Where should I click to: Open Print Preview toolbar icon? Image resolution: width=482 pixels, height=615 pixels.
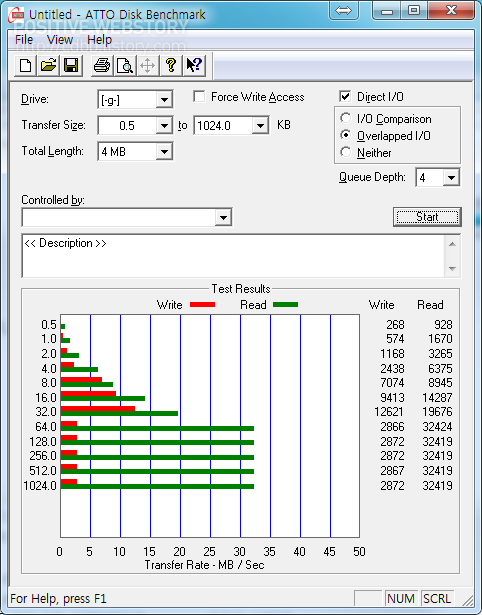(x=125, y=65)
